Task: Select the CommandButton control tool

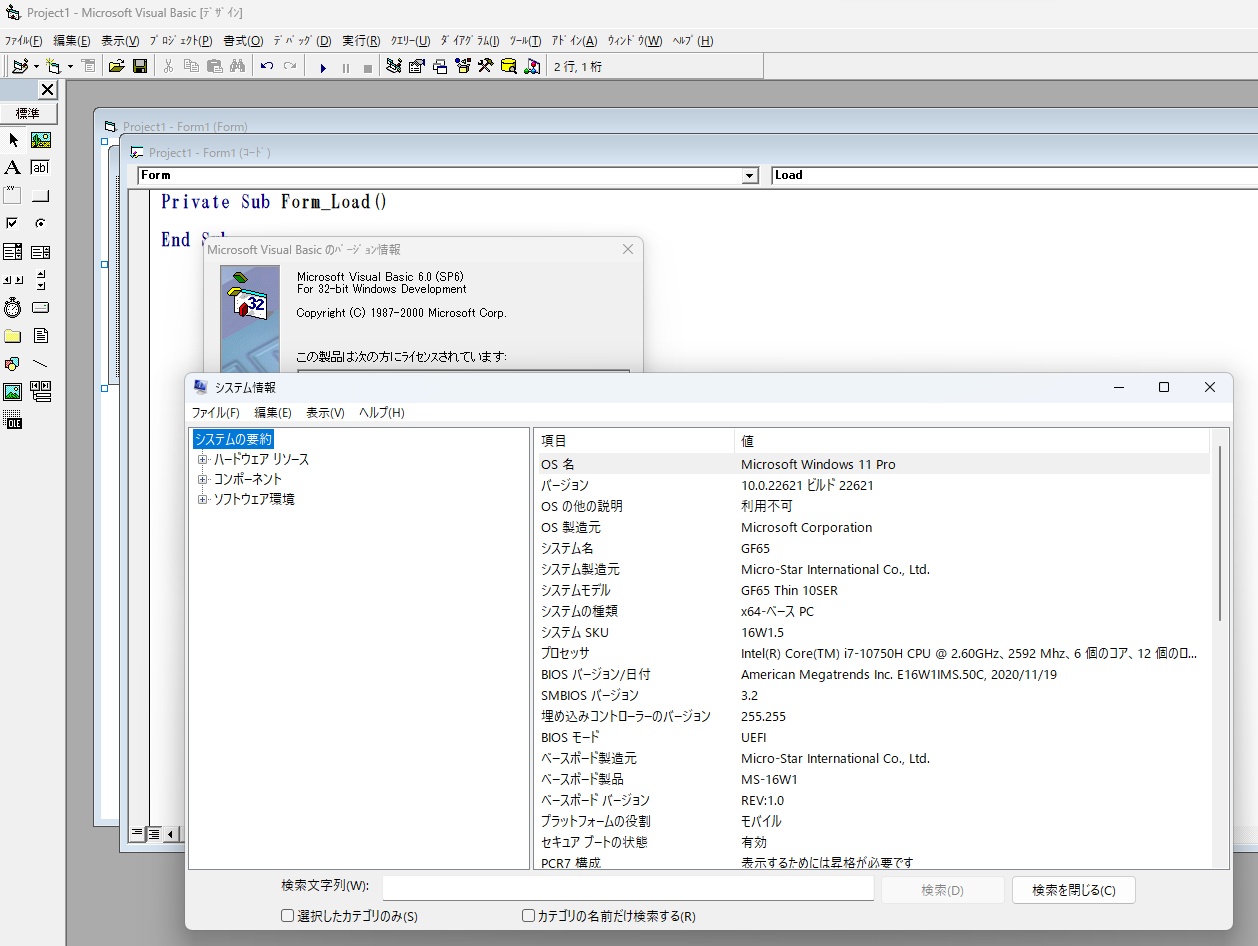Action: (x=41, y=196)
